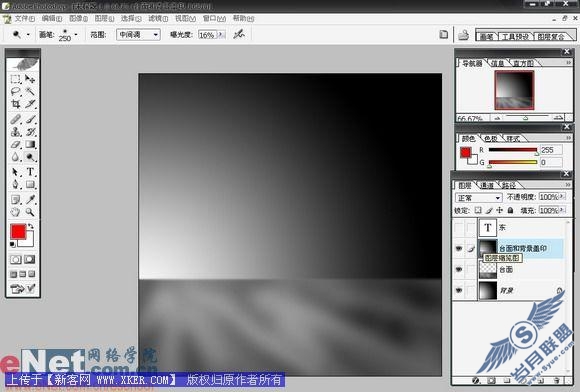Open Layers panel options menu
580x392 pixels.
tap(569, 185)
